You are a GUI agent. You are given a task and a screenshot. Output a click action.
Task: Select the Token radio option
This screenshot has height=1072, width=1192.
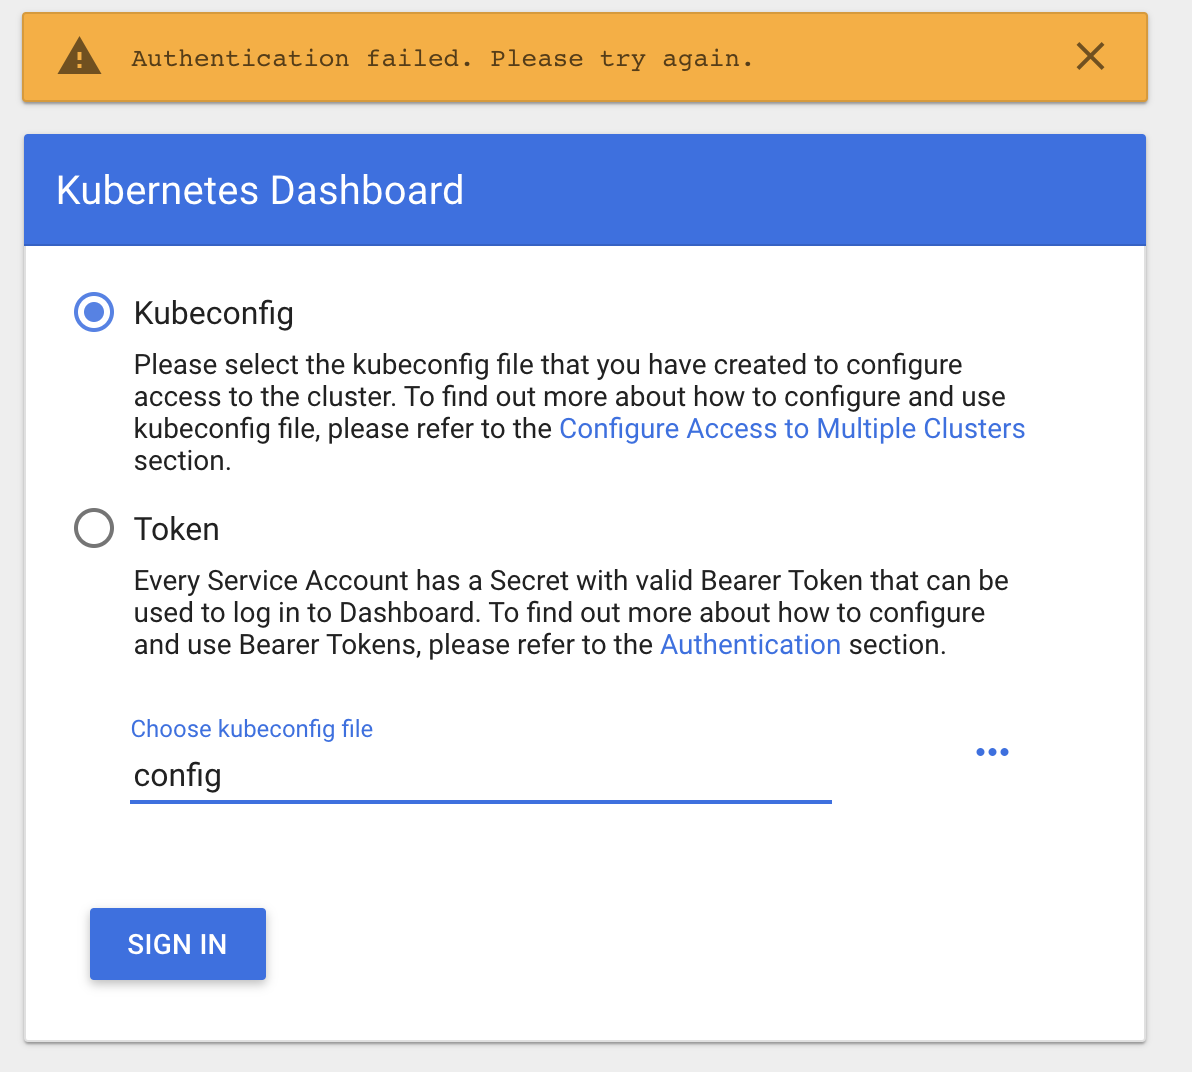coord(94,528)
